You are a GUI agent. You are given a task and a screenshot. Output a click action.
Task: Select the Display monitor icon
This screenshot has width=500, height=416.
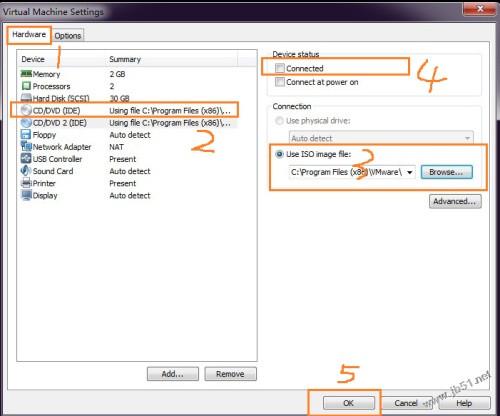[26, 195]
